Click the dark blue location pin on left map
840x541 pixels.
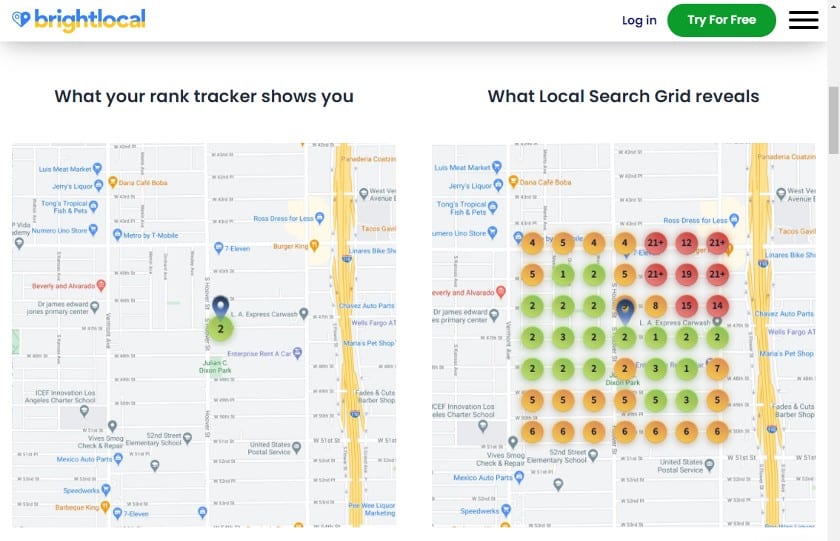[221, 306]
